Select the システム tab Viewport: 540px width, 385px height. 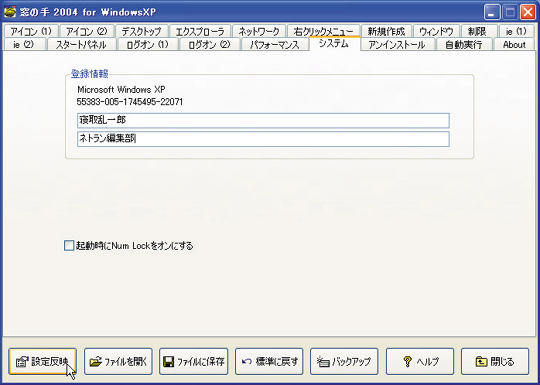click(334, 44)
